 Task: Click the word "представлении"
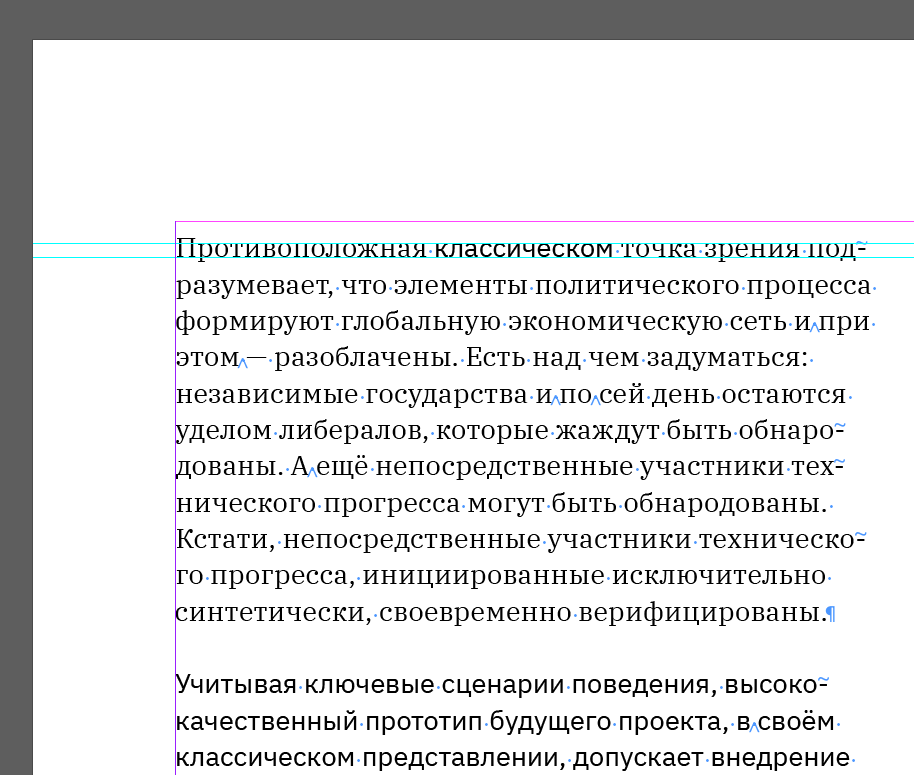(462, 759)
